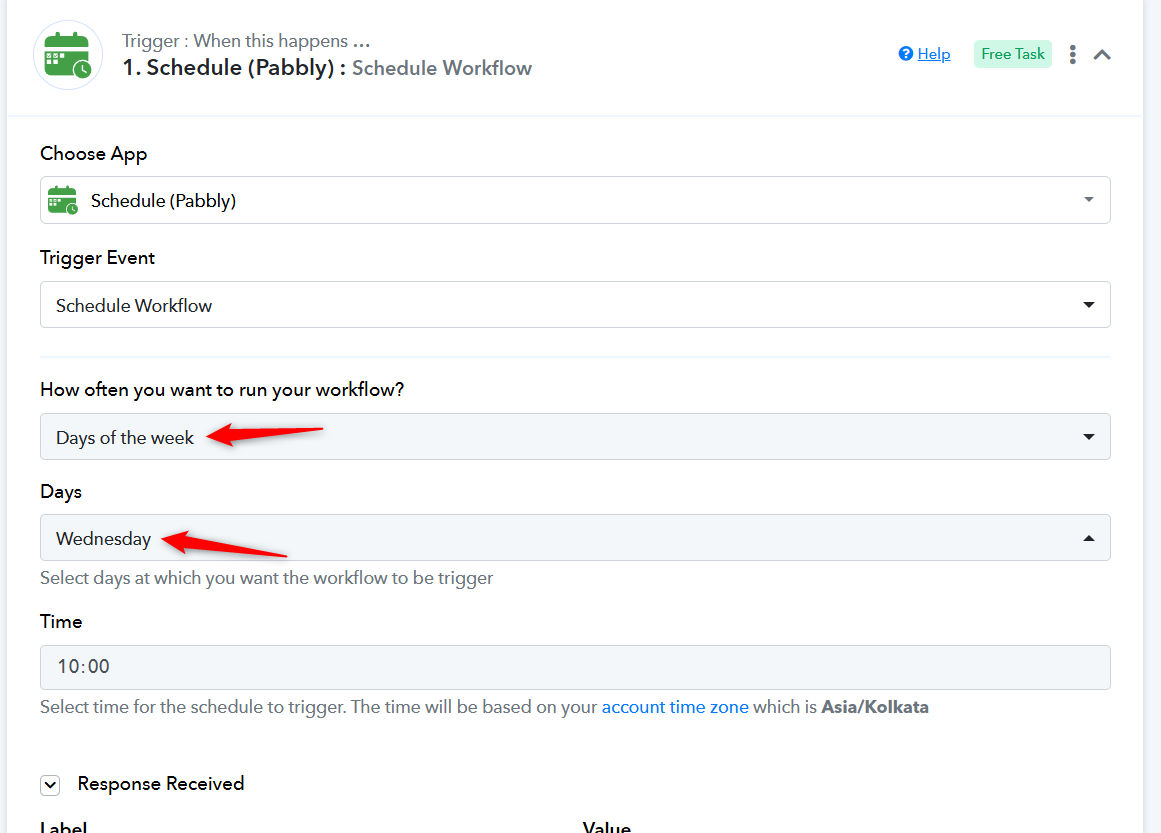
Task: Click the blue Help question mark icon
Action: [906, 54]
